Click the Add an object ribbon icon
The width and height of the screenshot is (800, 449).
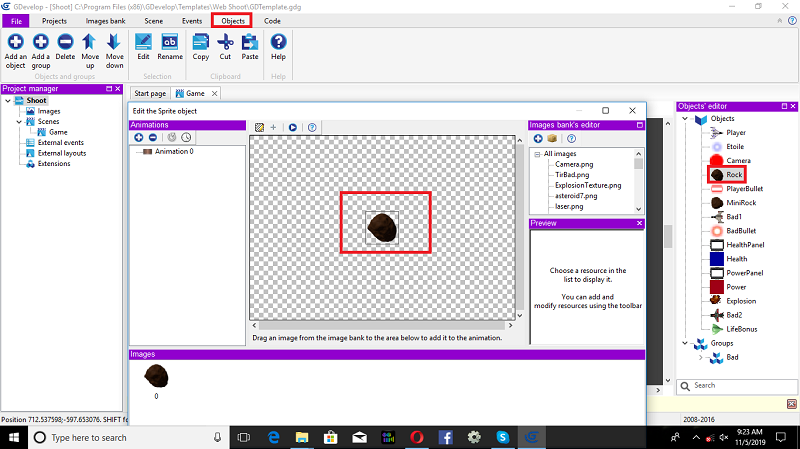pos(15,41)
